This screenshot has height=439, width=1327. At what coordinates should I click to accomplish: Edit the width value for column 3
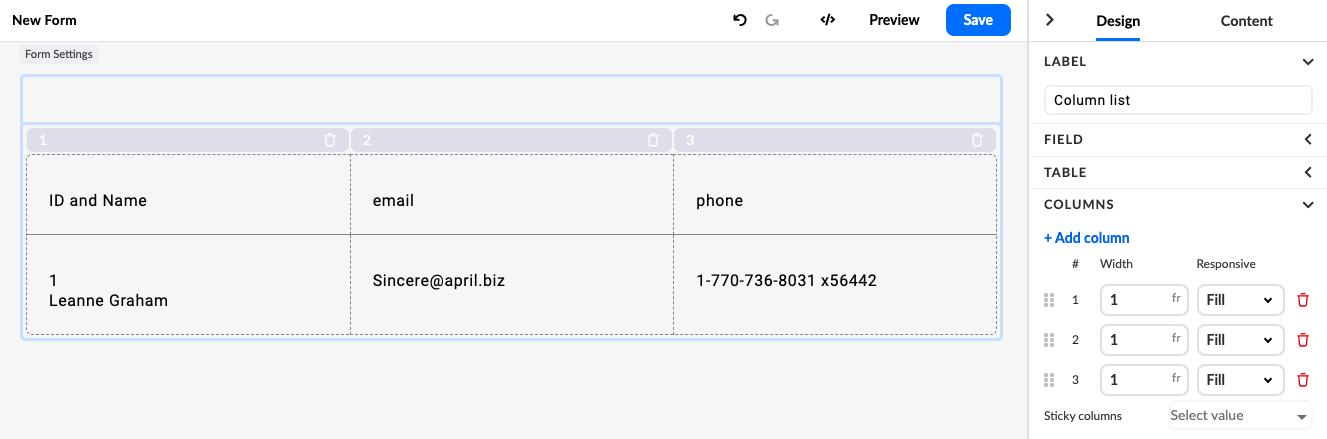click(1144, 380)
